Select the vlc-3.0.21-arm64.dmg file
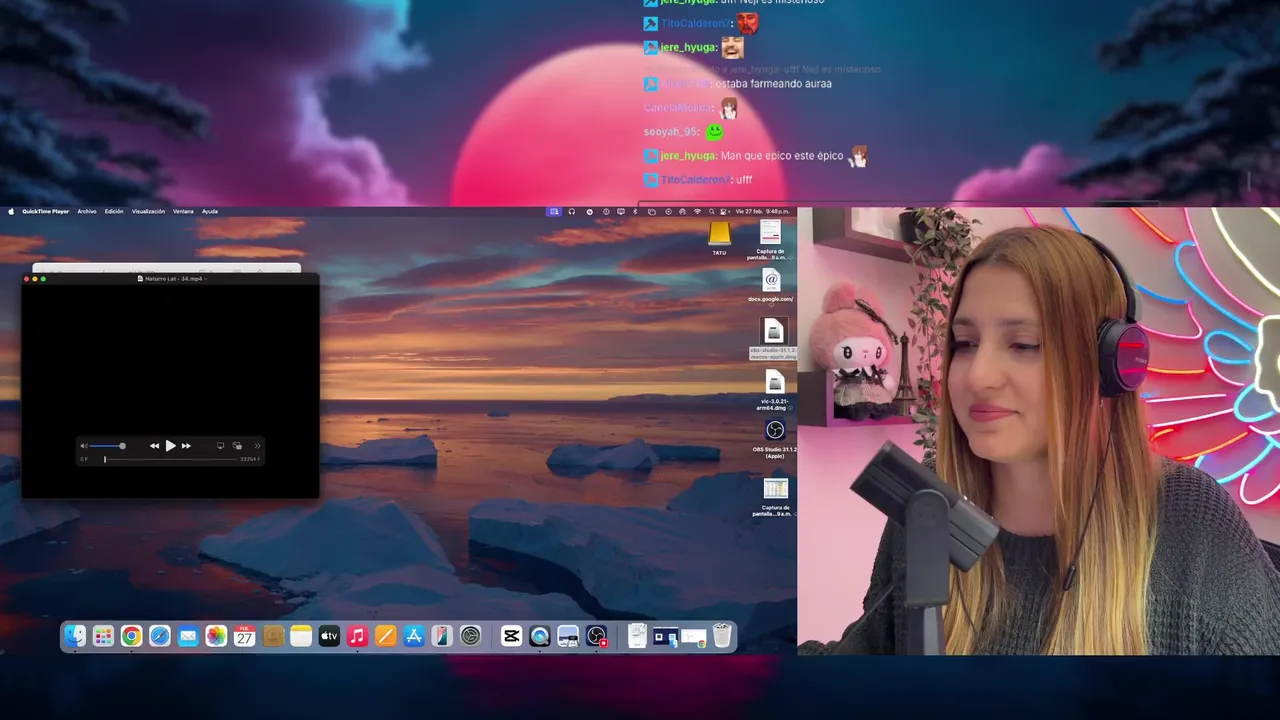This screenshot has width=1280, height=720. (x=774, y=390)
